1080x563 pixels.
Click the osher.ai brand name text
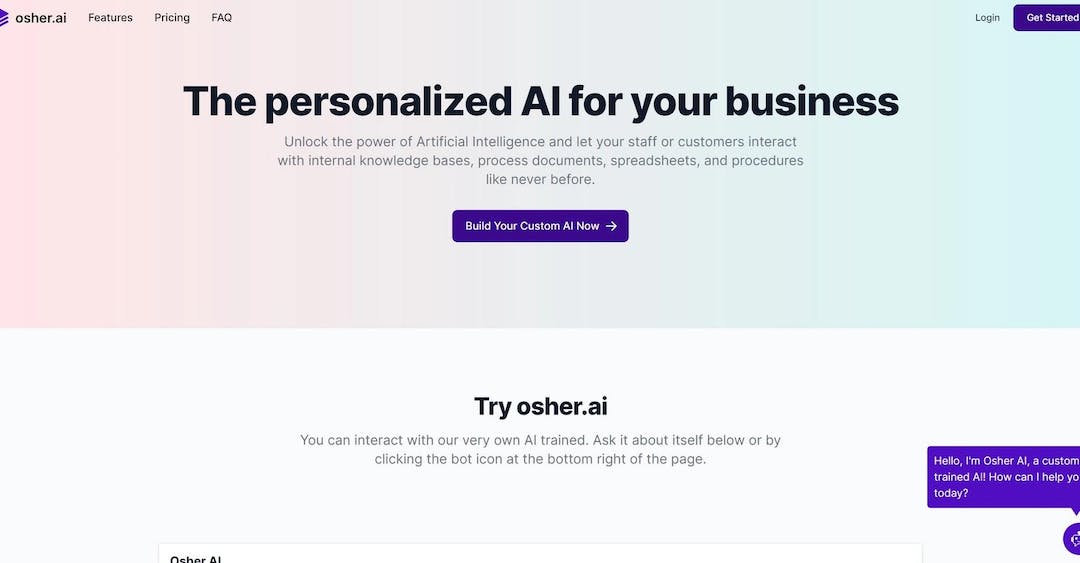[x=41, y=18]
